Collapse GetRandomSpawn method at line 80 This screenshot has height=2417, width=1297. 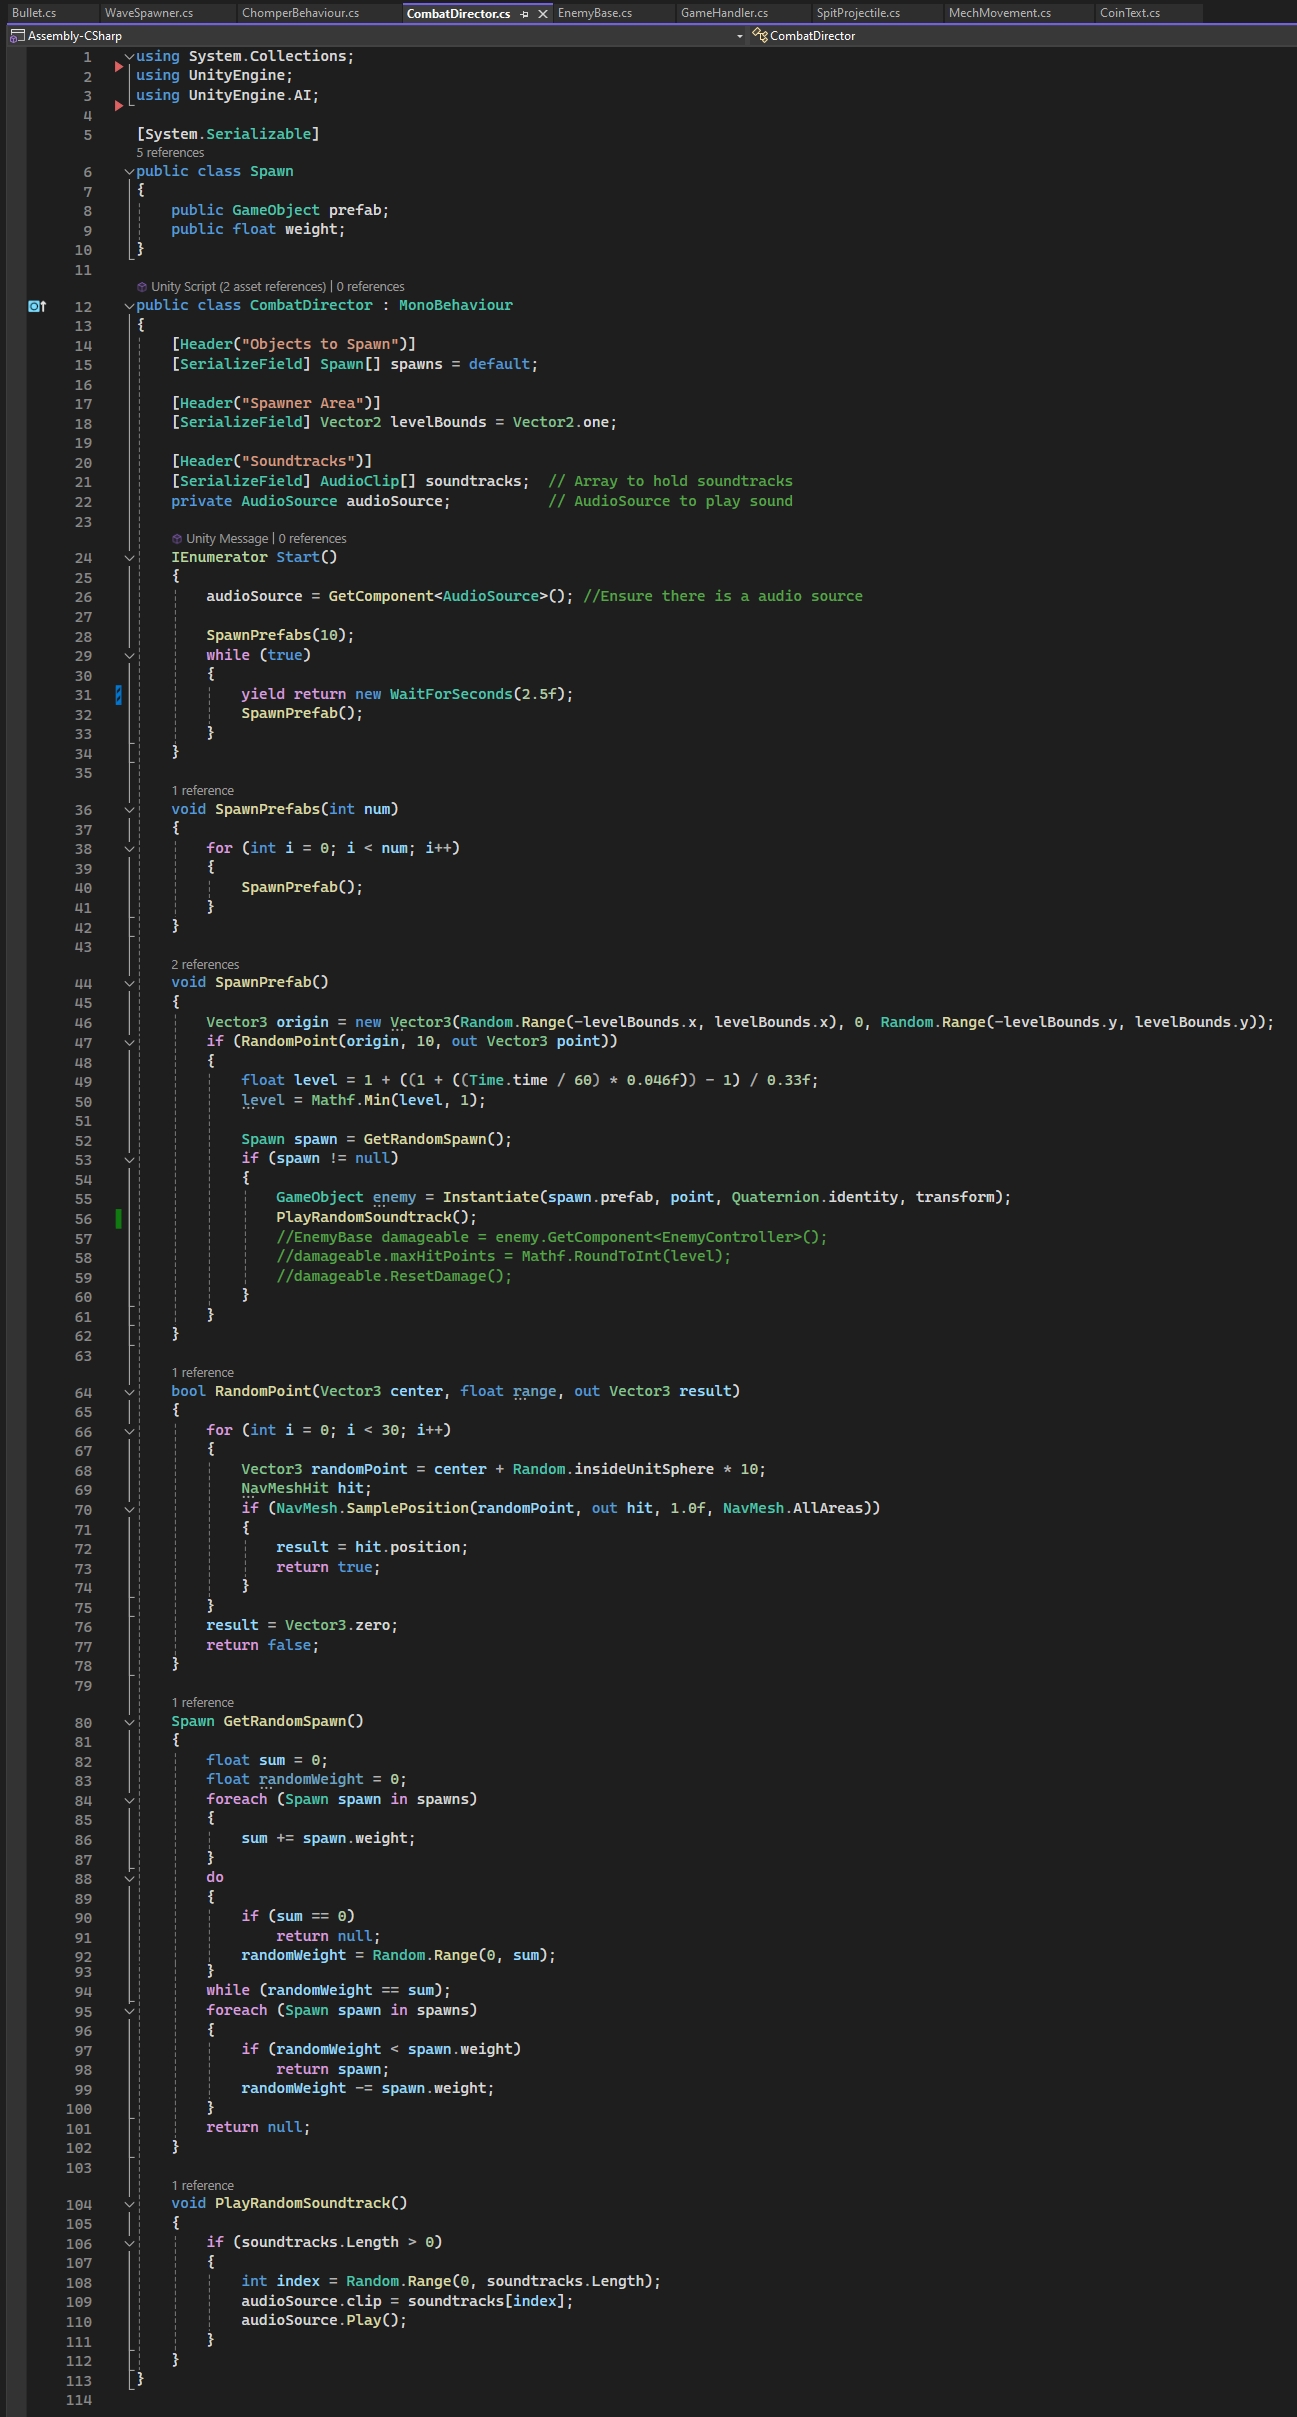tap(129, 1722)
